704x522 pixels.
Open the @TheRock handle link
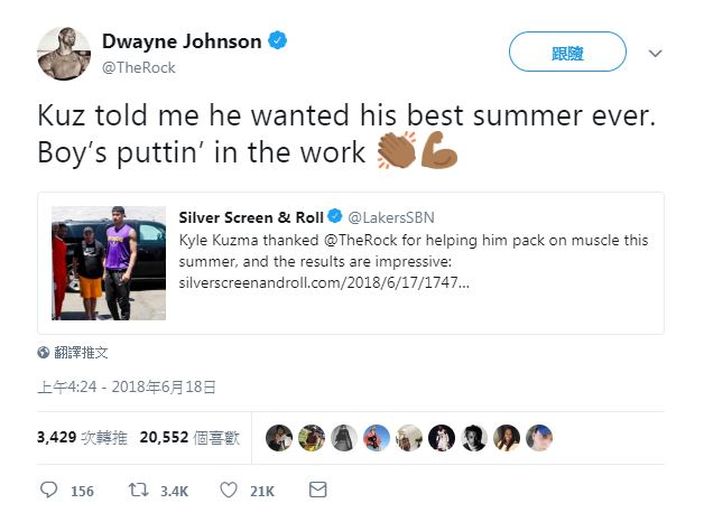[x=138, y=68]
